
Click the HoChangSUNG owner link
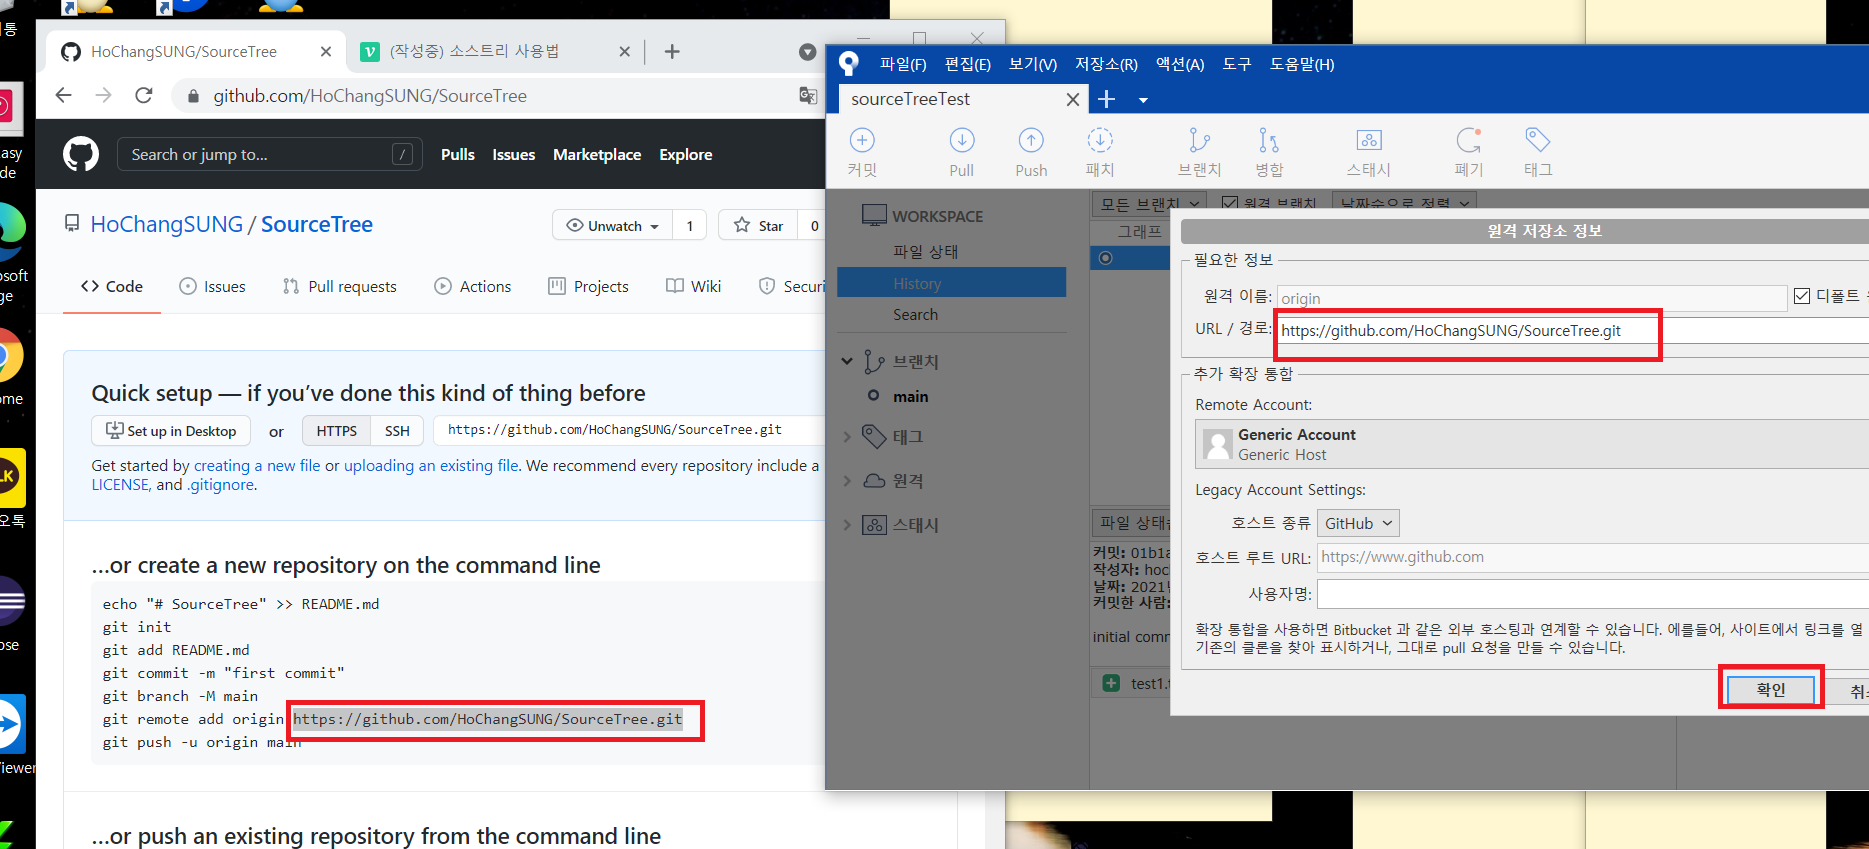(x=167, y=224)
